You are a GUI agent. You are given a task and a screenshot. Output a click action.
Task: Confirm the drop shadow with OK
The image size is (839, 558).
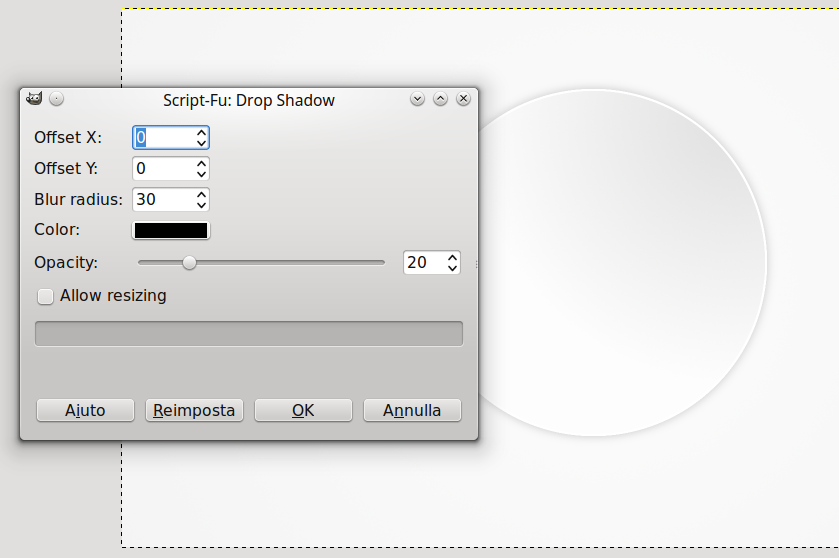tap(303, 410)
